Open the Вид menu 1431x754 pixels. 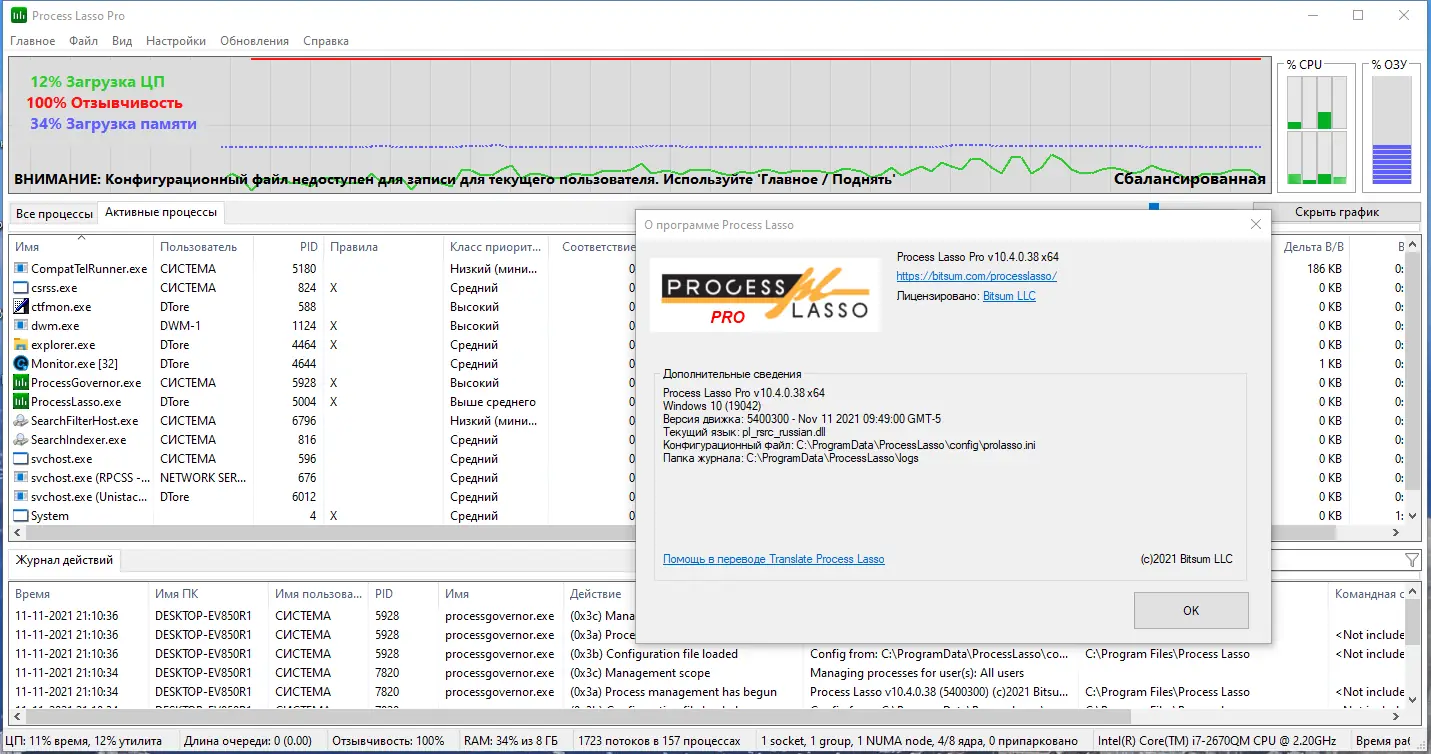(122, 41)
